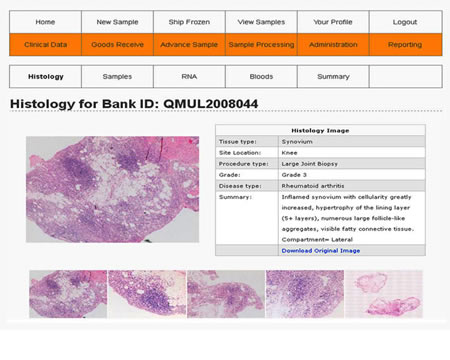Open the Administration menu

[x=333, y=44]
